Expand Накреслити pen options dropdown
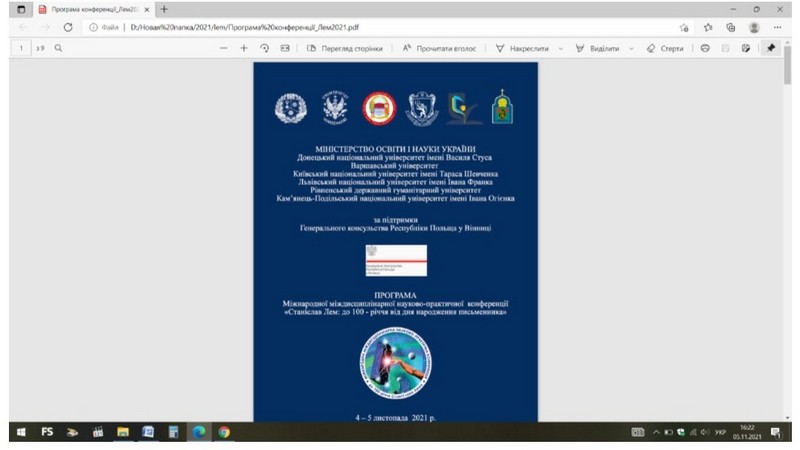This screenshot has height=450, width=800. click(561, 48)
